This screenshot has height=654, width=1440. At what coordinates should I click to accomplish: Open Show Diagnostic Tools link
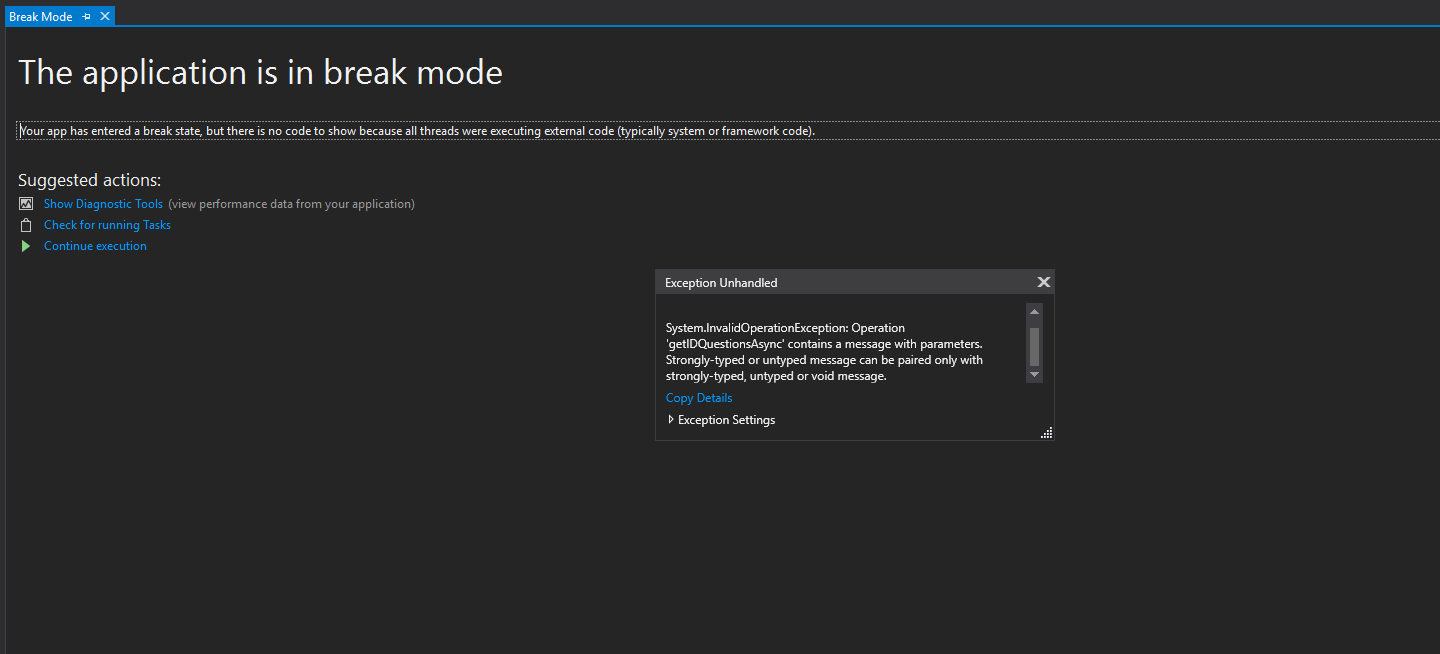[x=103, y=204]
